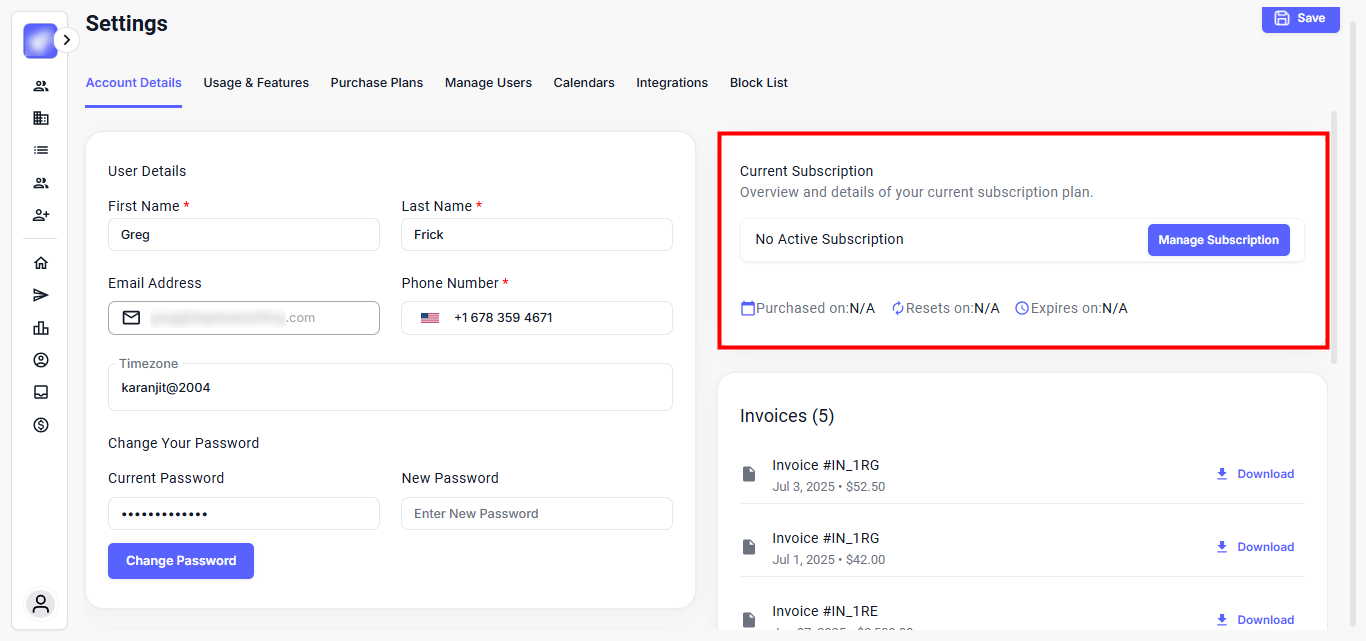Click the user profile avatar at sidebar bottom

(41, 604)
